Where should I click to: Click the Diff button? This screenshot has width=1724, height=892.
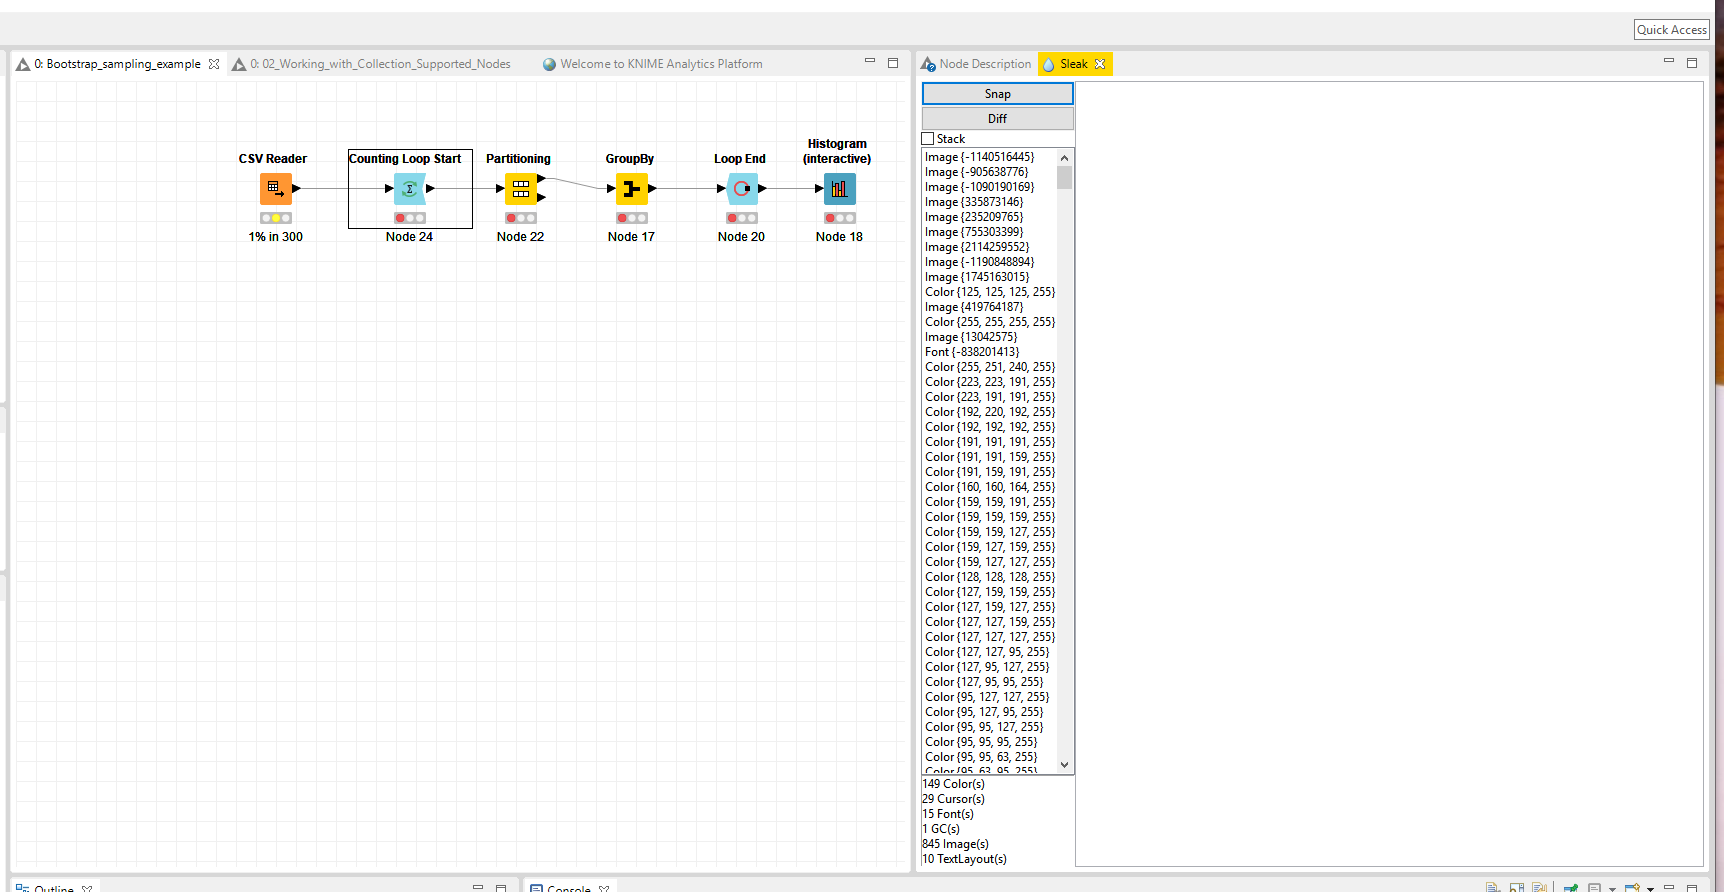click(x=997, y=118)
